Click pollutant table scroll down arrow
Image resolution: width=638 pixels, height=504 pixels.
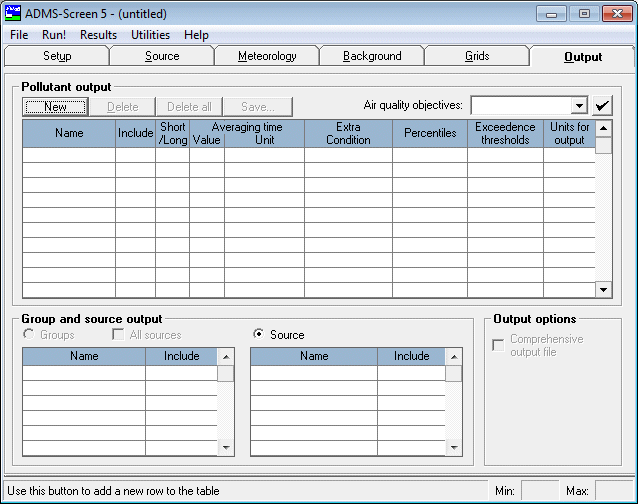pyautogui.click(x=603, y=290)
